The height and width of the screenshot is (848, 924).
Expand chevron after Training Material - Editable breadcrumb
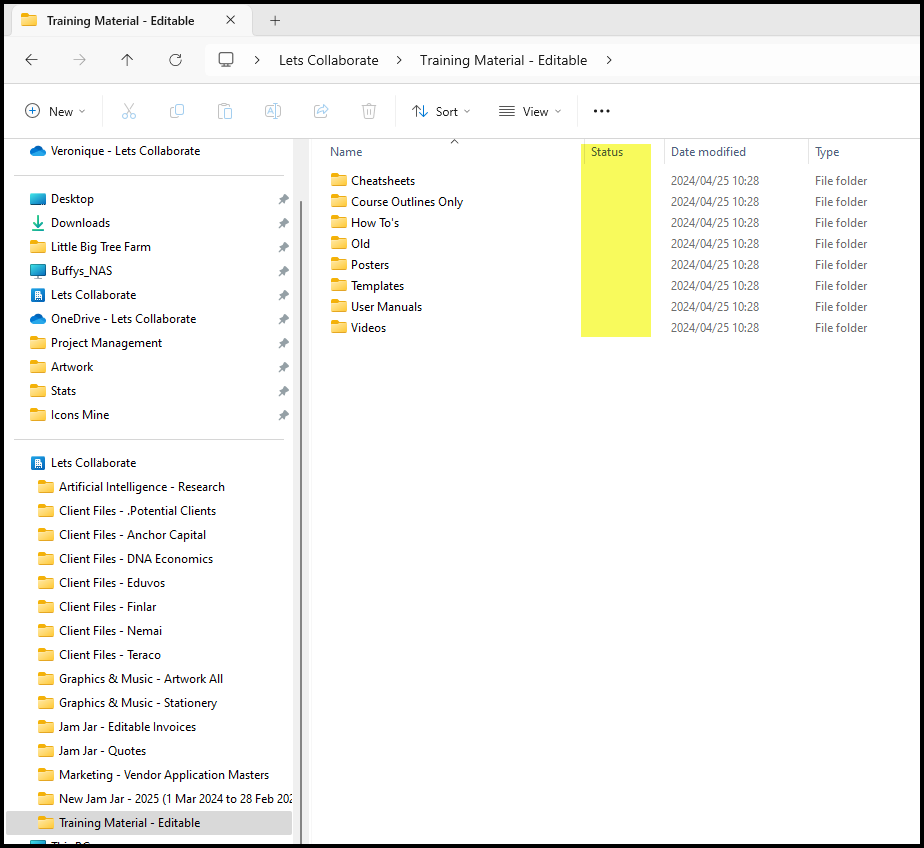pos(609,60)
